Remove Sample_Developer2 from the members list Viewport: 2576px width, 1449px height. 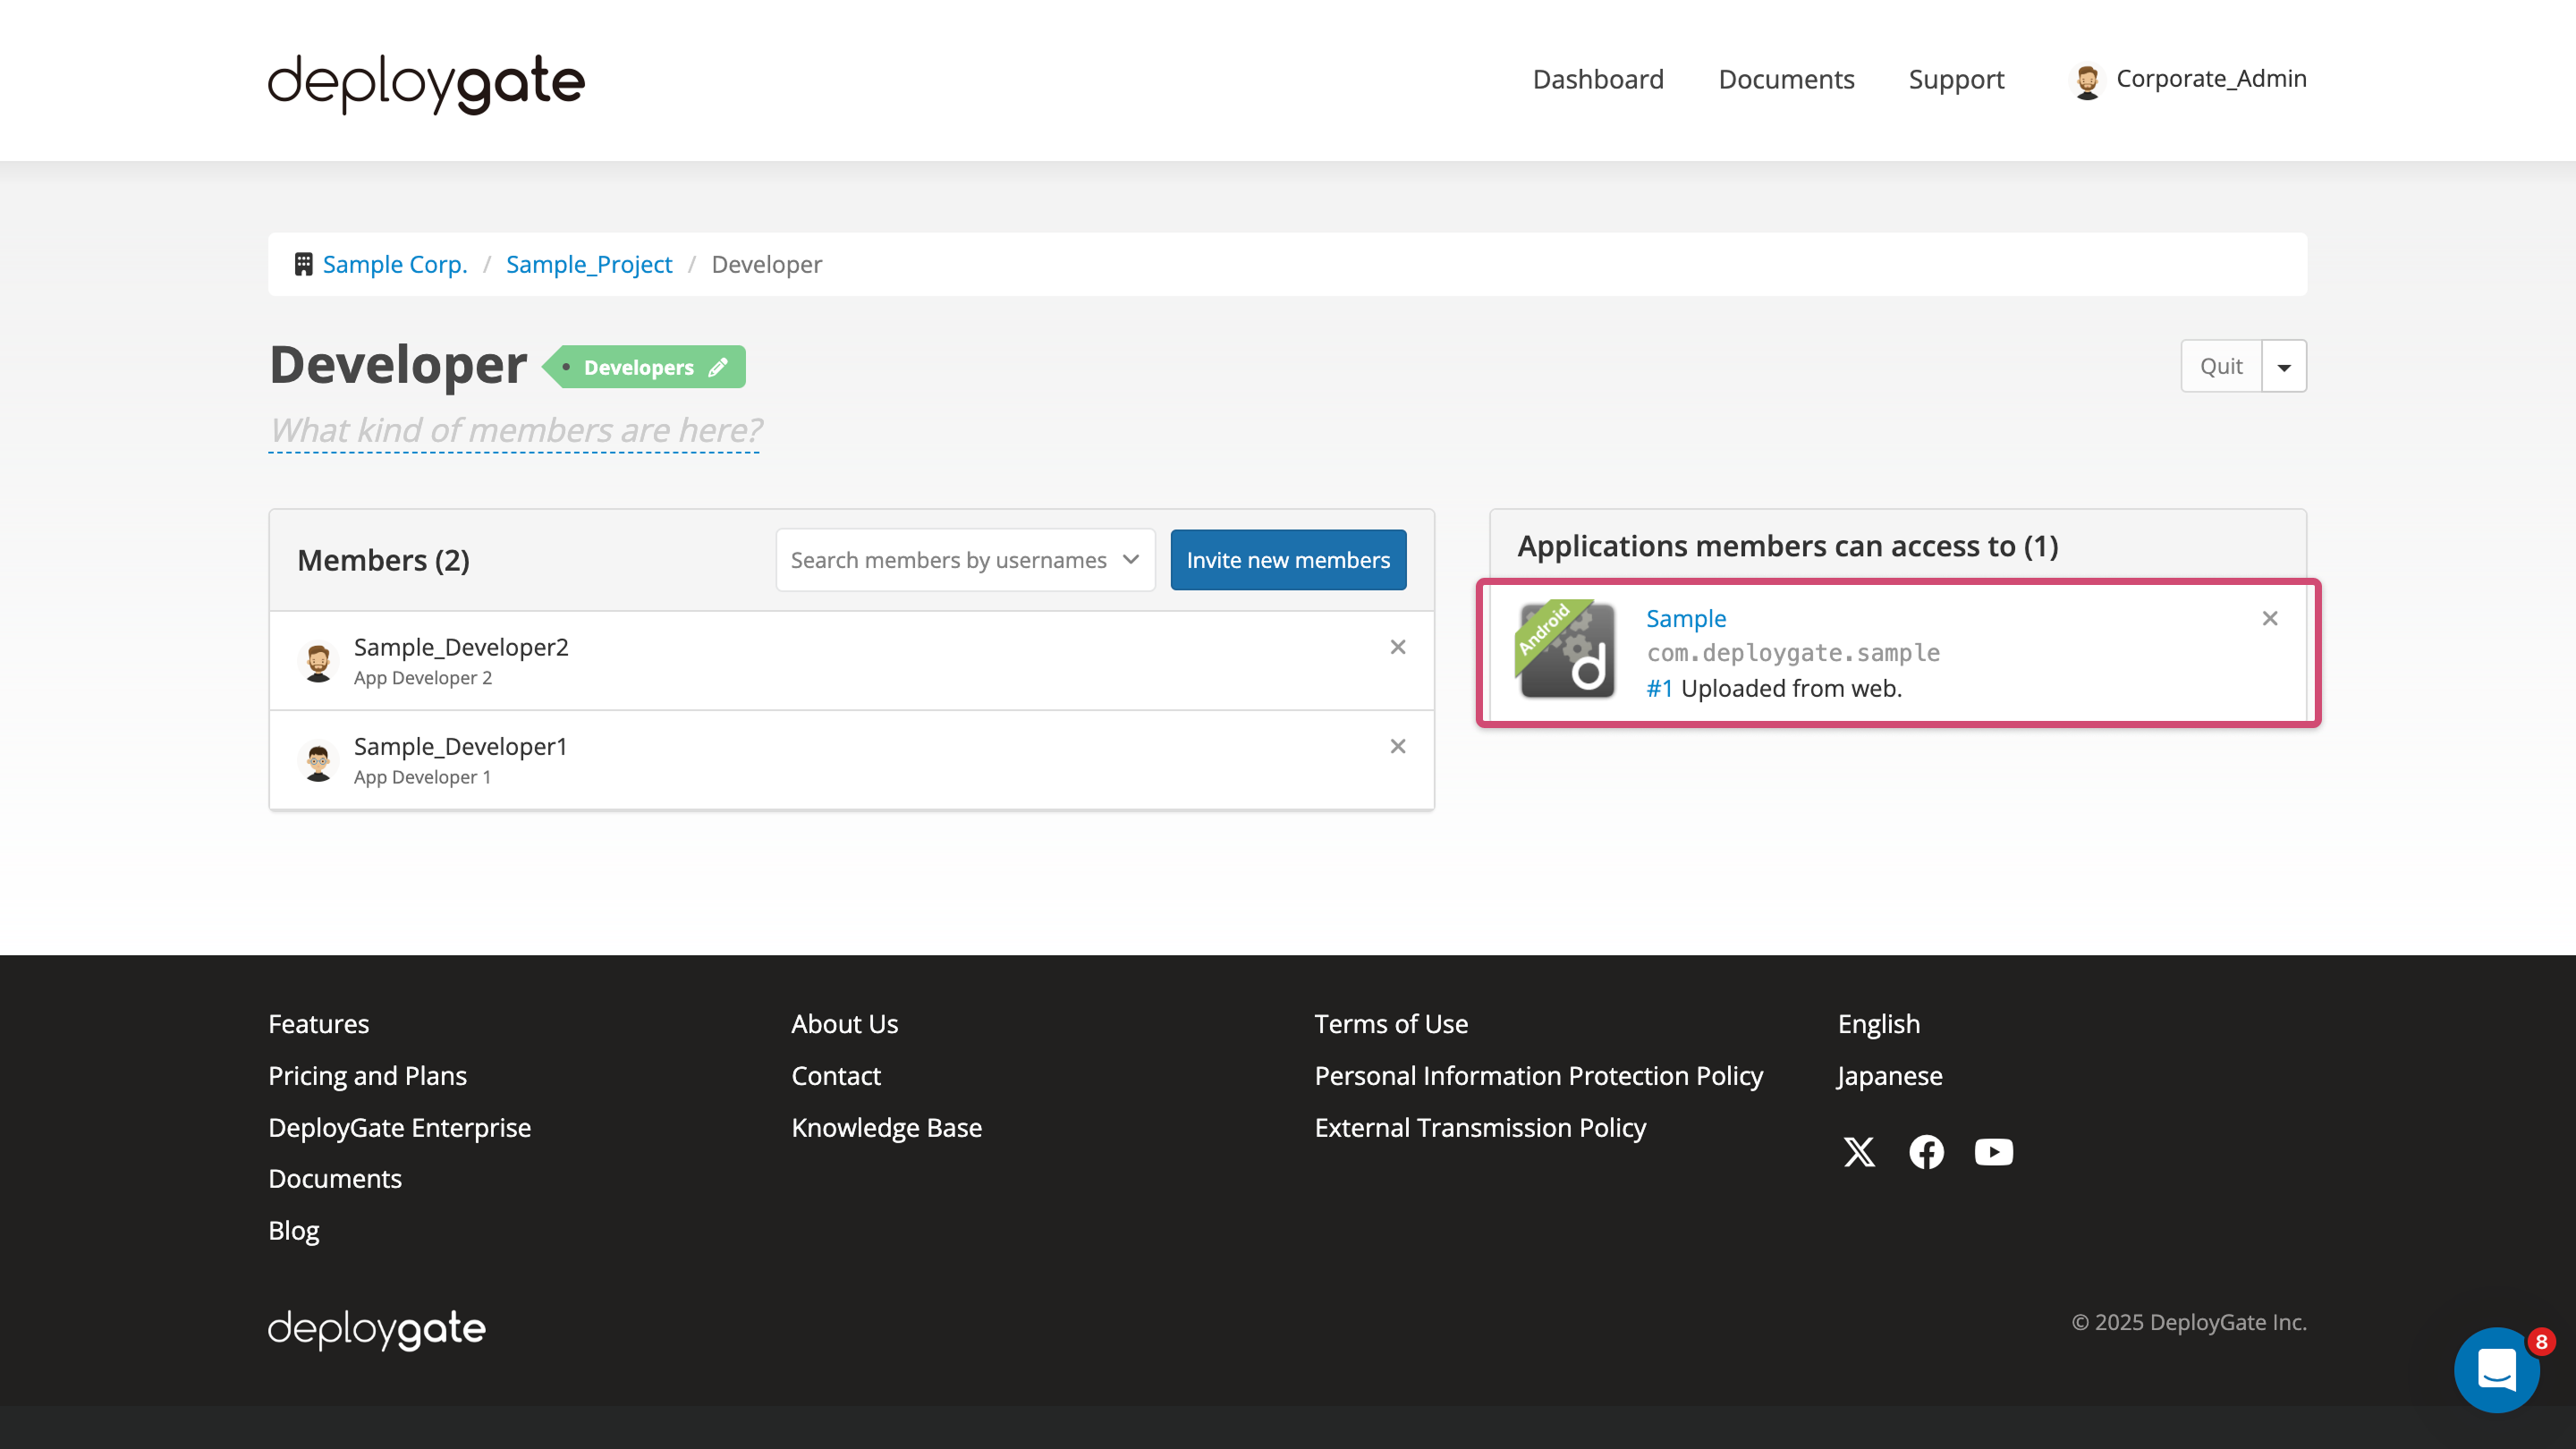(1397, 647)
